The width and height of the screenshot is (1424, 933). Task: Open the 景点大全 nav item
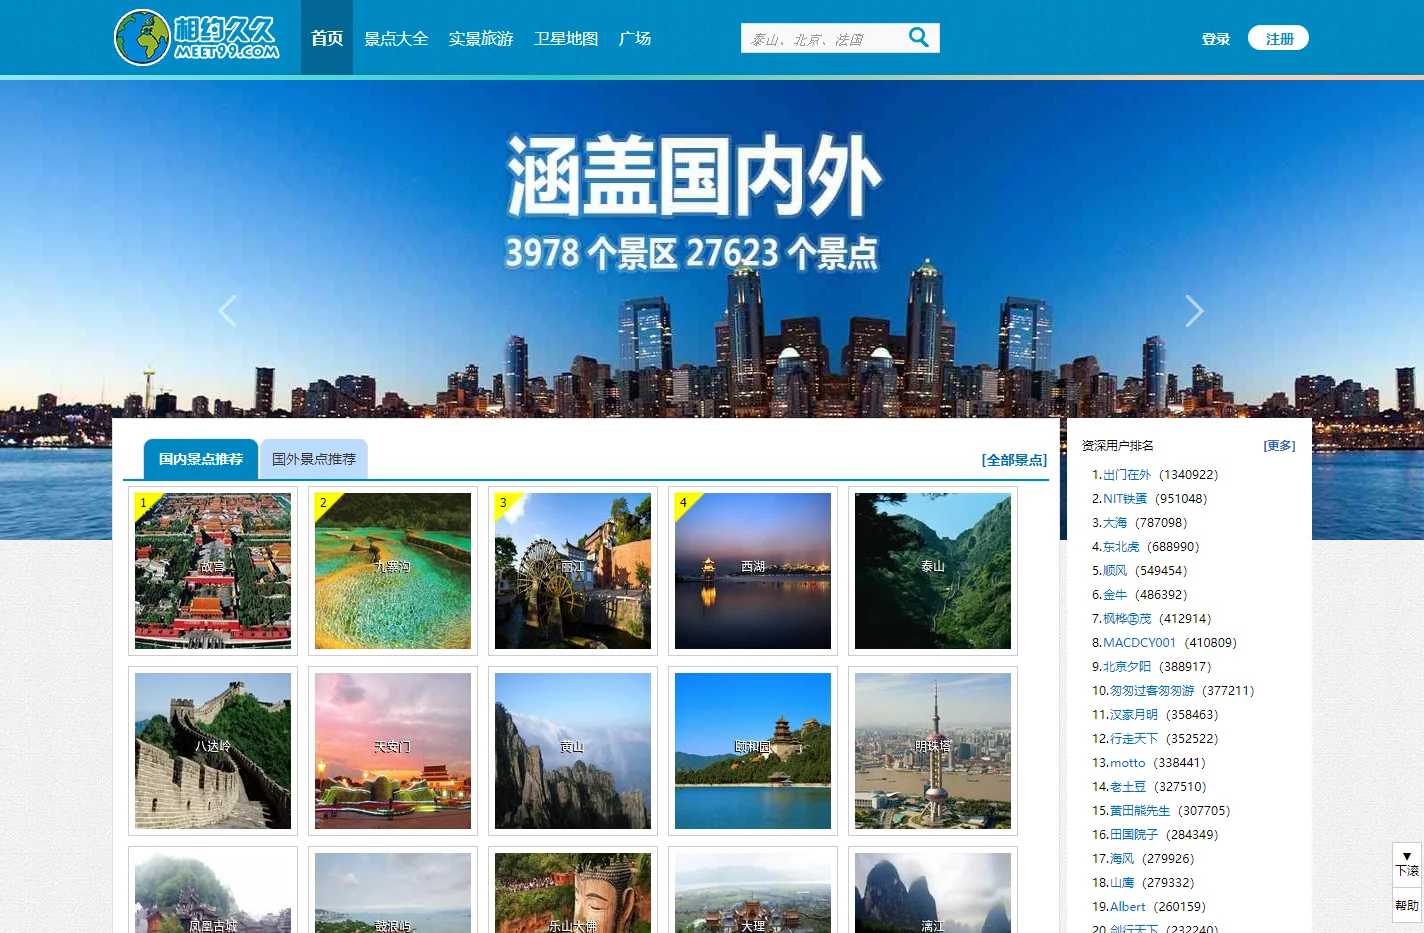pos(396,38)
